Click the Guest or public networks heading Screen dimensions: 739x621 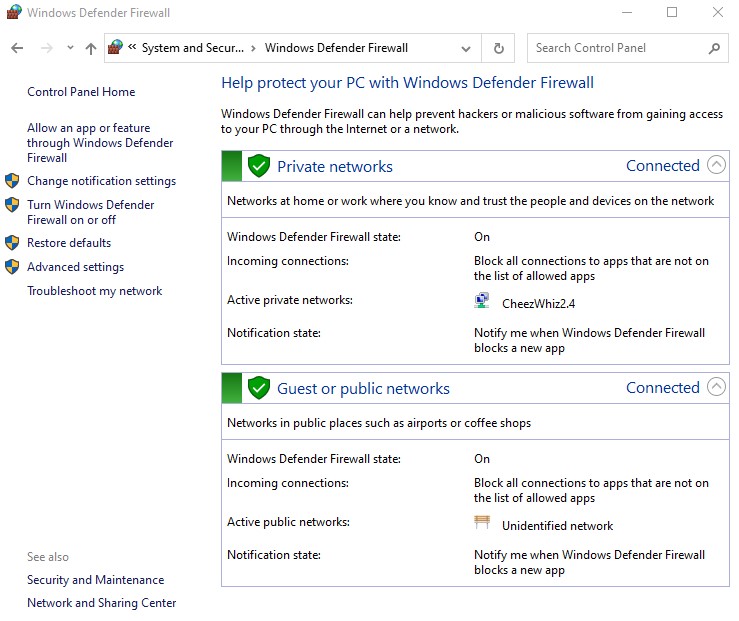[x=363, y=389]
